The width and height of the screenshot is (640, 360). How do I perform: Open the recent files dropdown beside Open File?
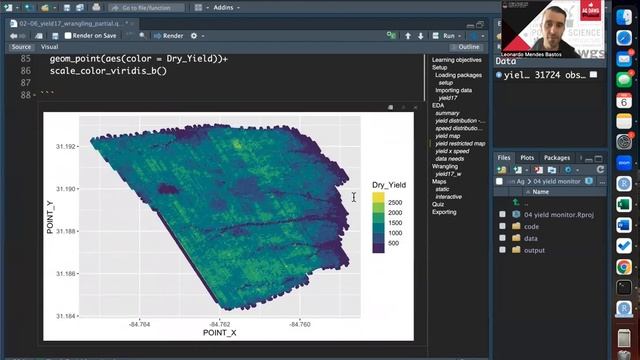[54, 8]
